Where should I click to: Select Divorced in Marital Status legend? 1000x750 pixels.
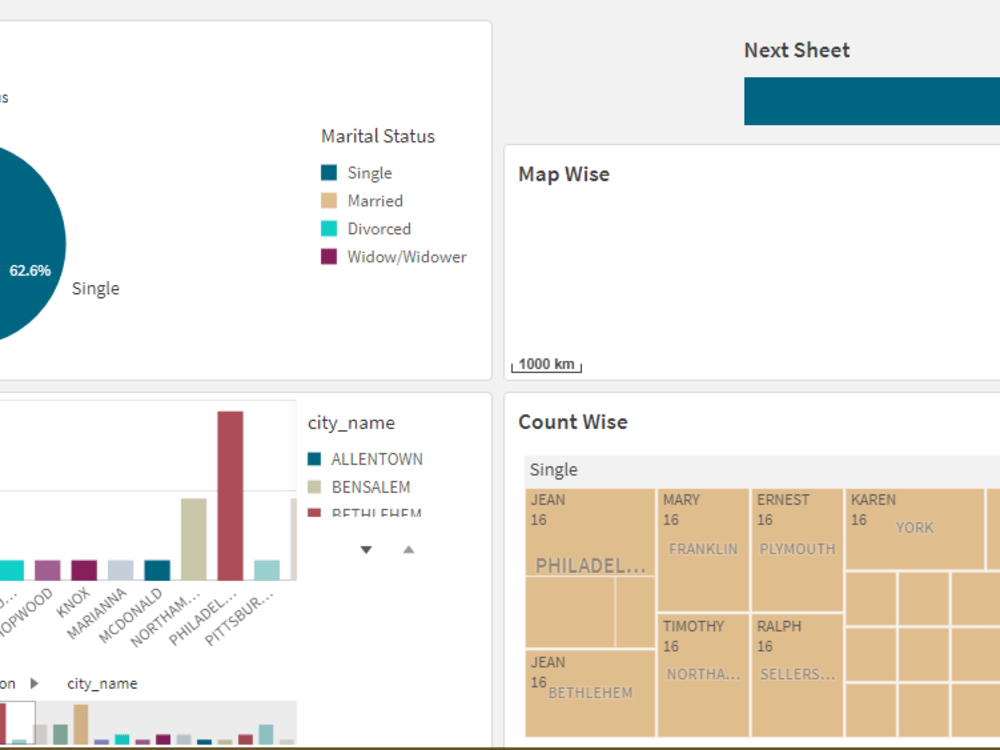(366, 229)
